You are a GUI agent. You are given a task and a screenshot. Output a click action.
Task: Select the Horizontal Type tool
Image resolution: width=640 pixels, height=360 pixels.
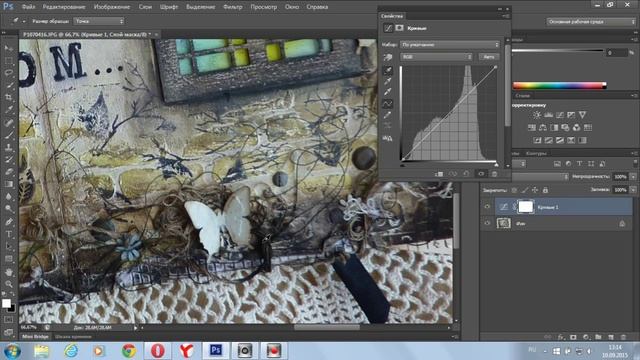(9, 234)
